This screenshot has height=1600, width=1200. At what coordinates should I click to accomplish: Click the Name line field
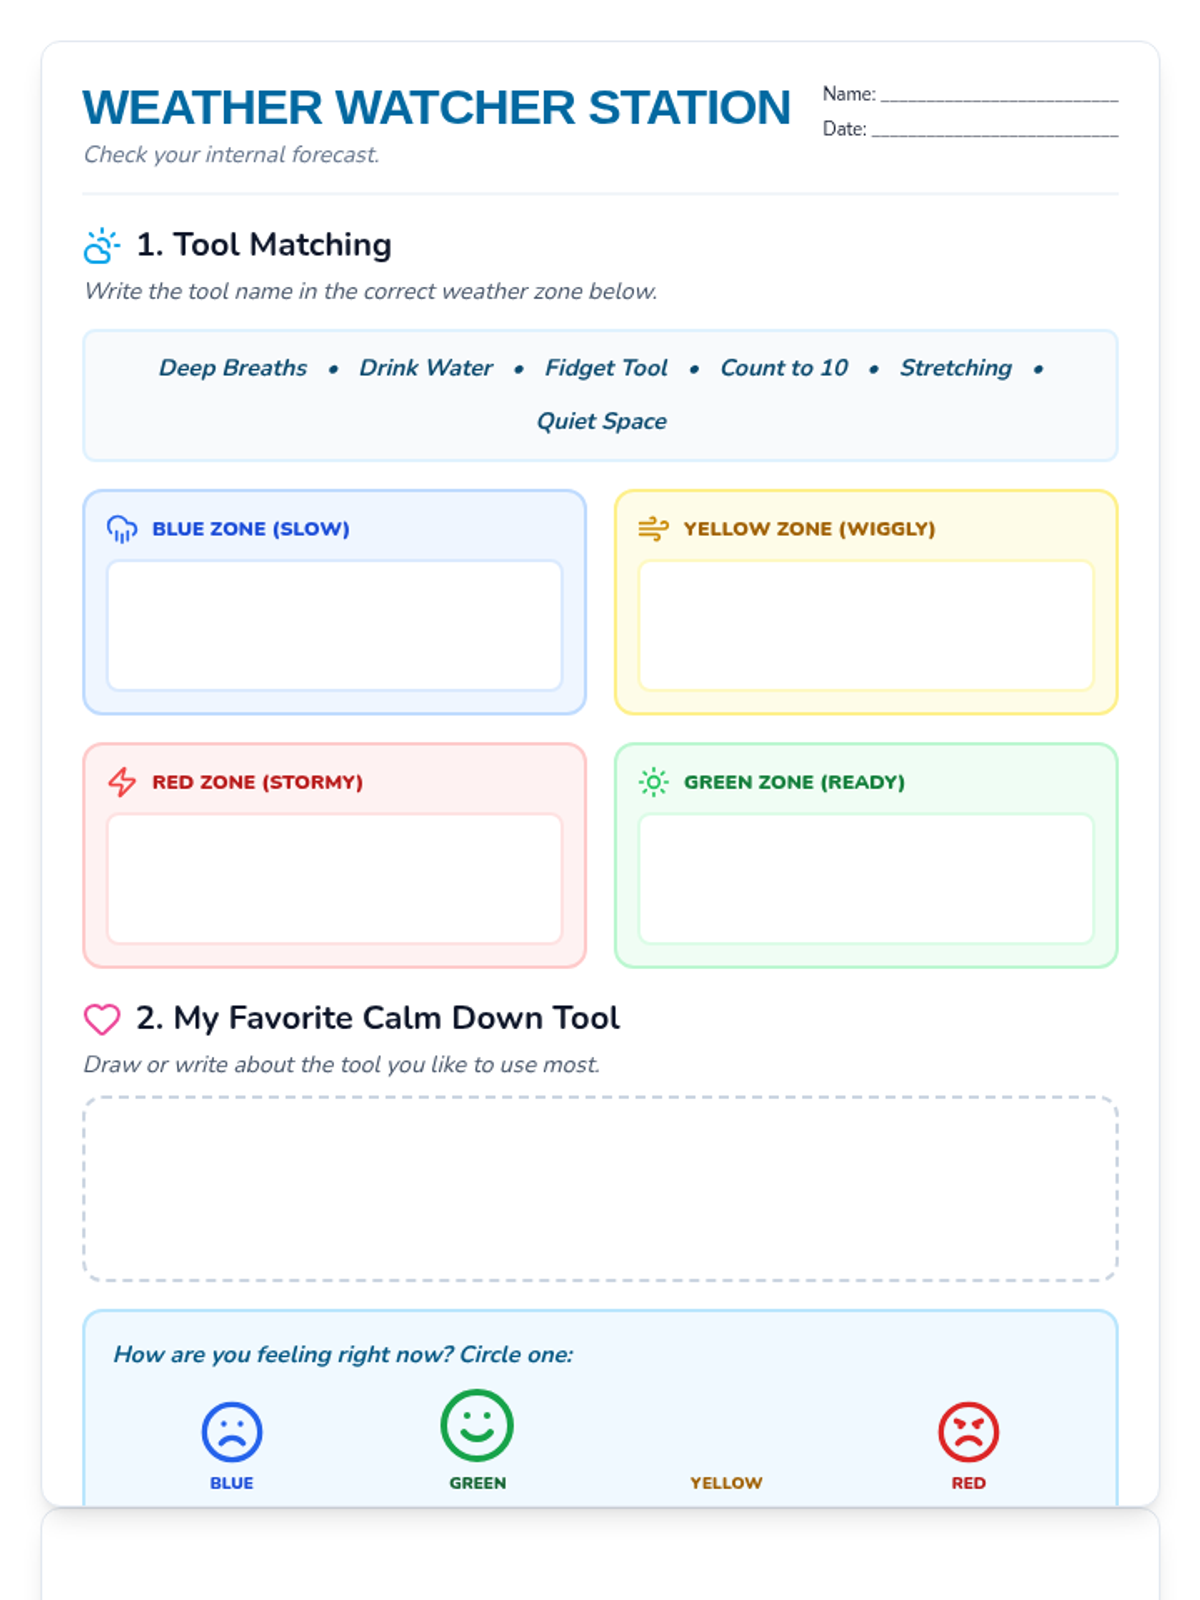(999, 94)
